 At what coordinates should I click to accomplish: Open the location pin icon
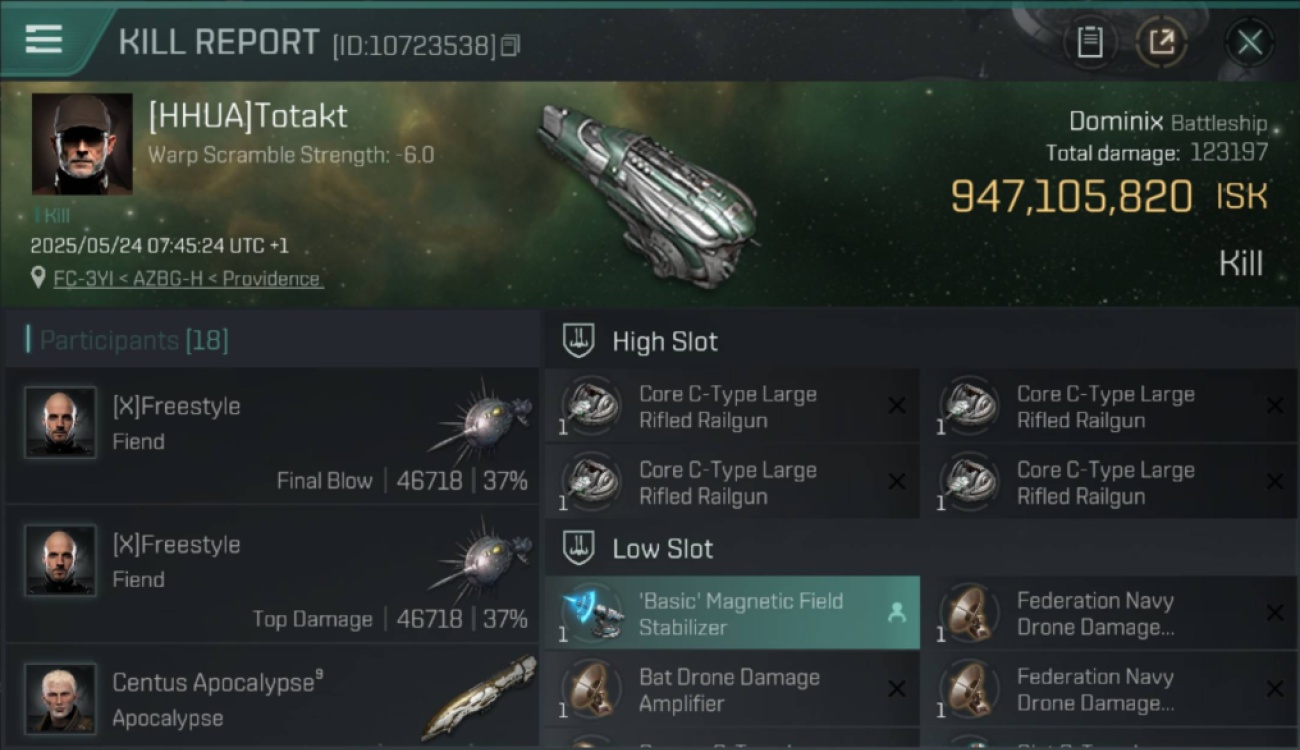(39, 278)
